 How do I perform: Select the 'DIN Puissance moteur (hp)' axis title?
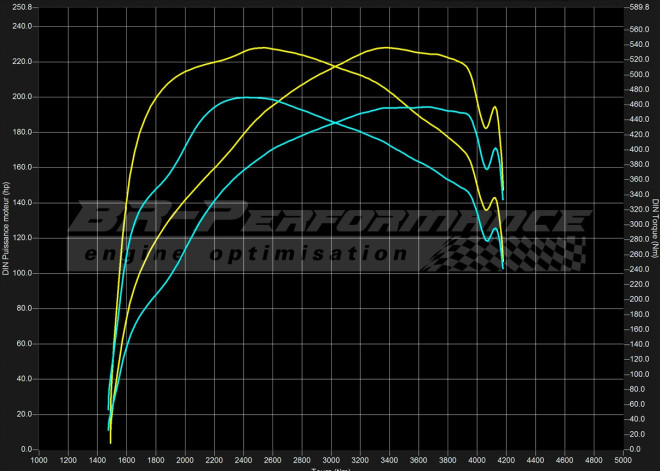coord(7,227)
